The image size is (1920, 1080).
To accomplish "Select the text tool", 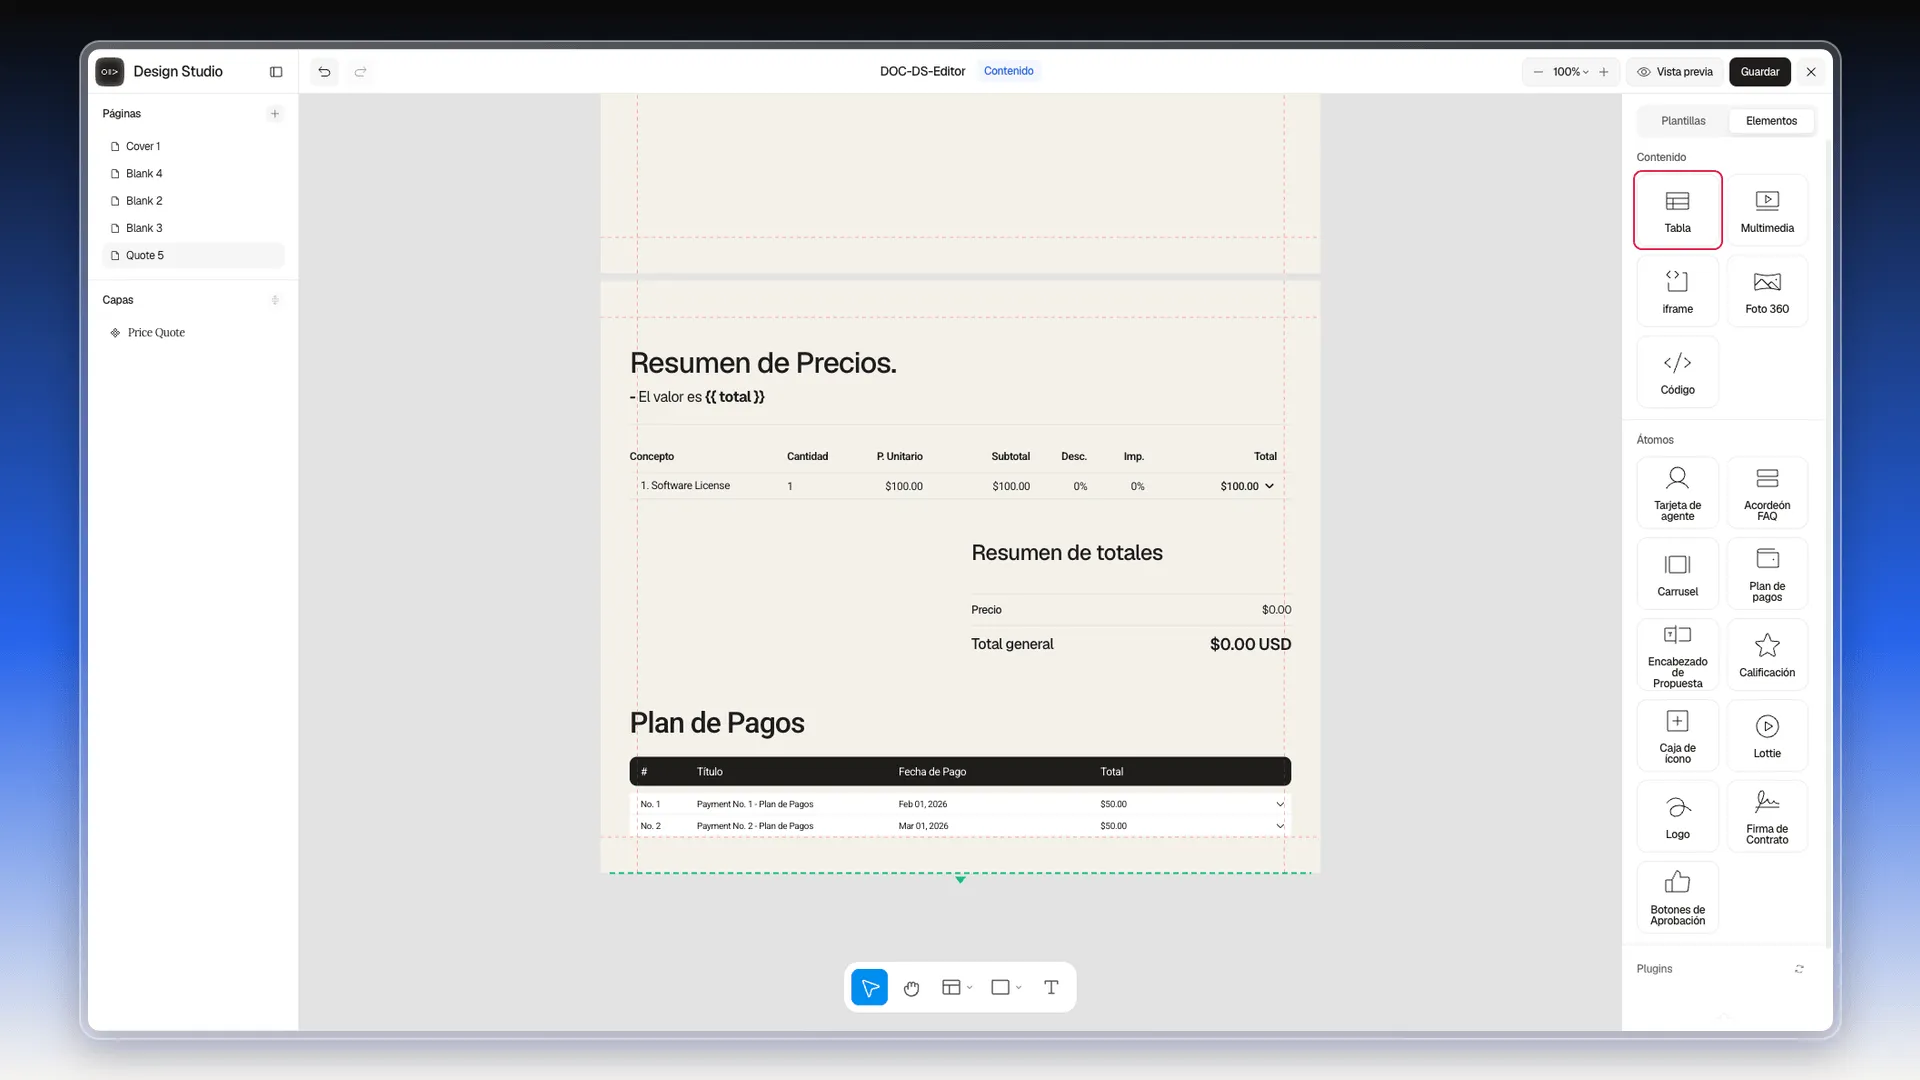I will tap(1051, 988).
